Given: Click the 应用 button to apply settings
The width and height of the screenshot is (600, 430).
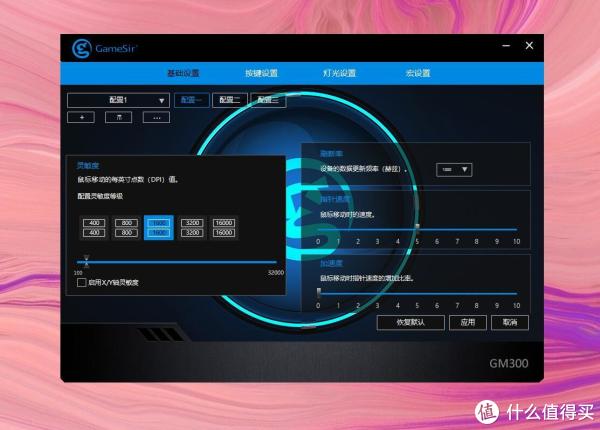Looking at the screenshot, I should 468,322.
